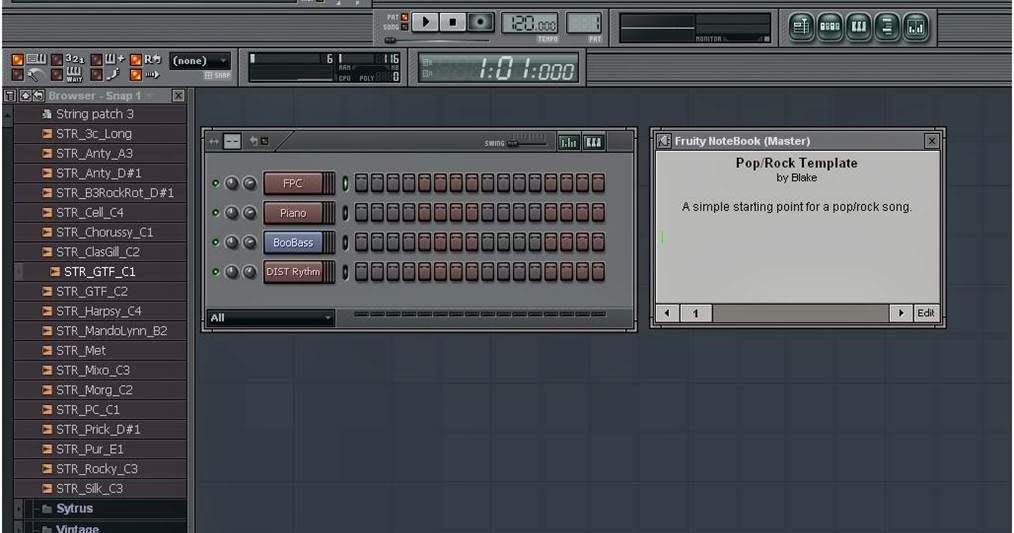
Task: Click the output monitor display
Action: (x=695, y=28)
